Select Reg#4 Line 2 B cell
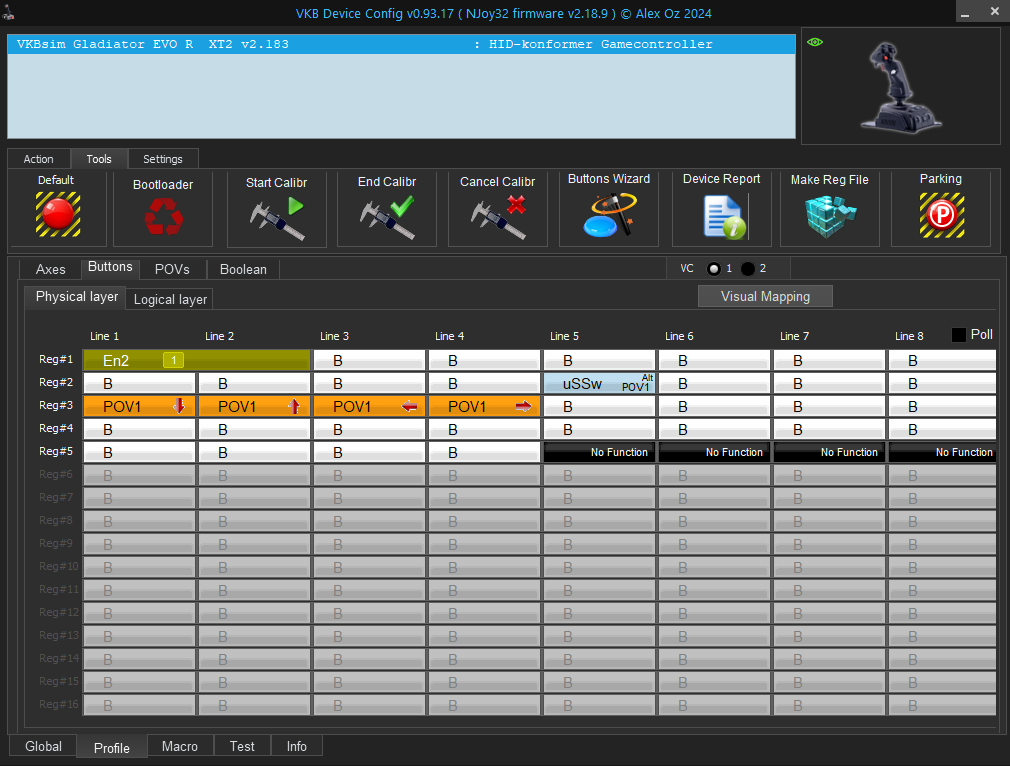Viewport: 1010px width, 766px height. click(254, 429)
